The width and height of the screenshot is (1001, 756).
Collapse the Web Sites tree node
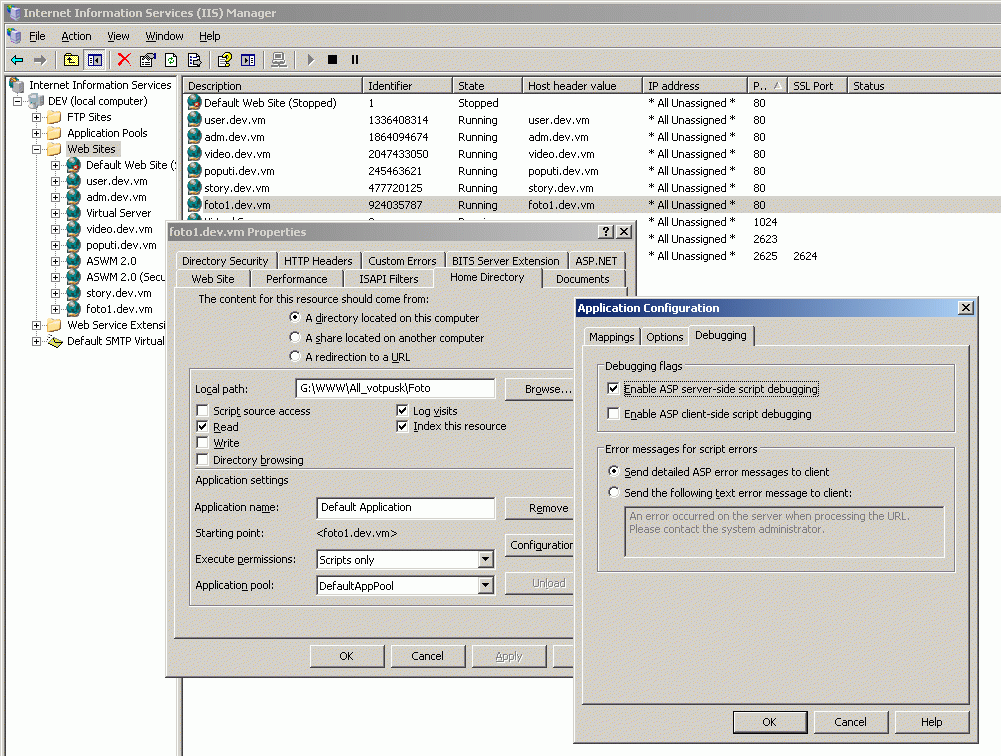(36, 149)
